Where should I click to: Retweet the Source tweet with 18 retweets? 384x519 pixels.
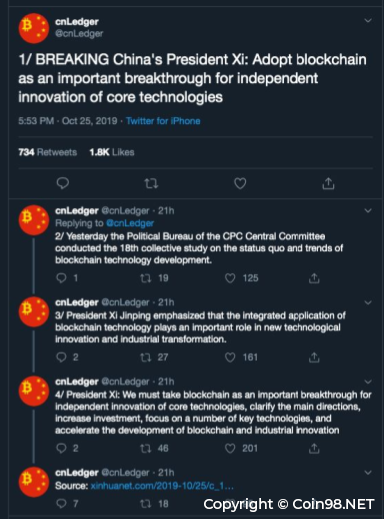coord(145,503)
